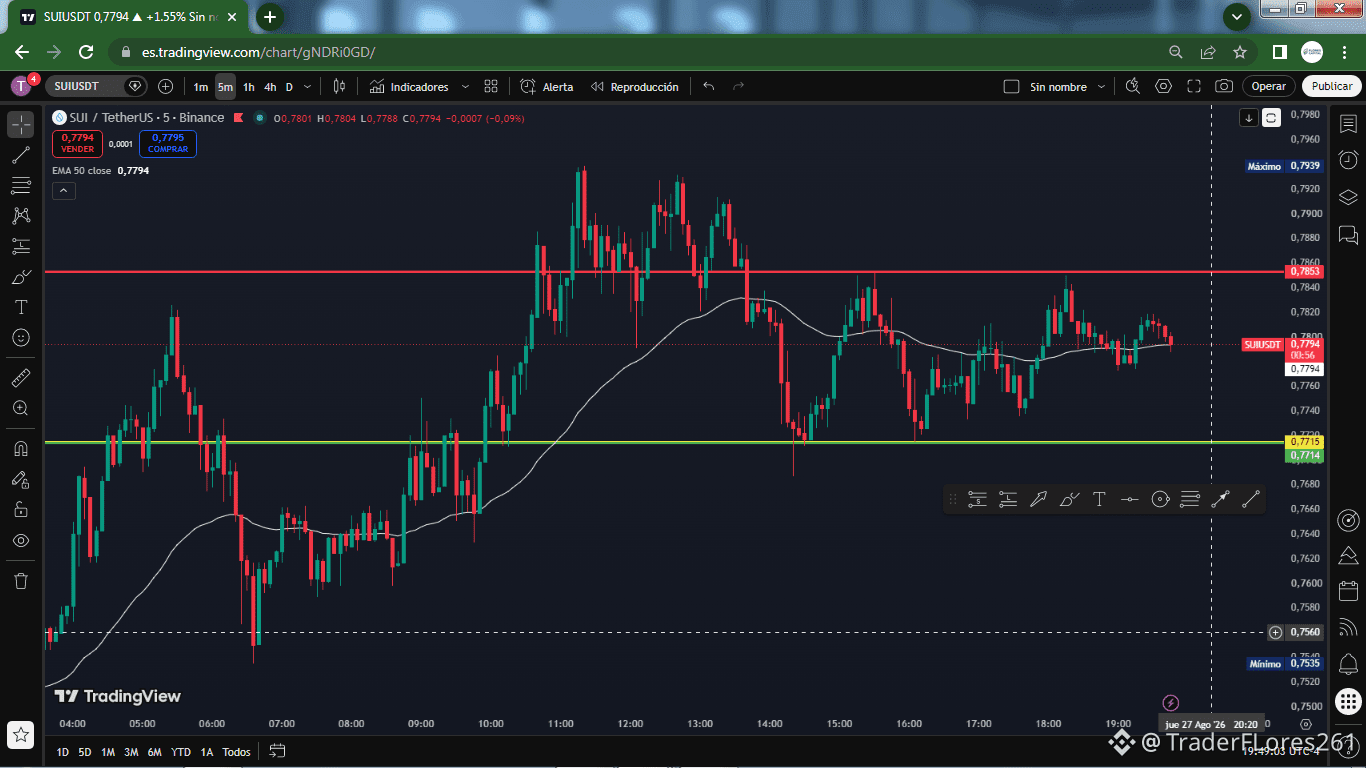1366x768 pixels.
Task: Open the object tree layers panel
Action: pos(1348,197)
